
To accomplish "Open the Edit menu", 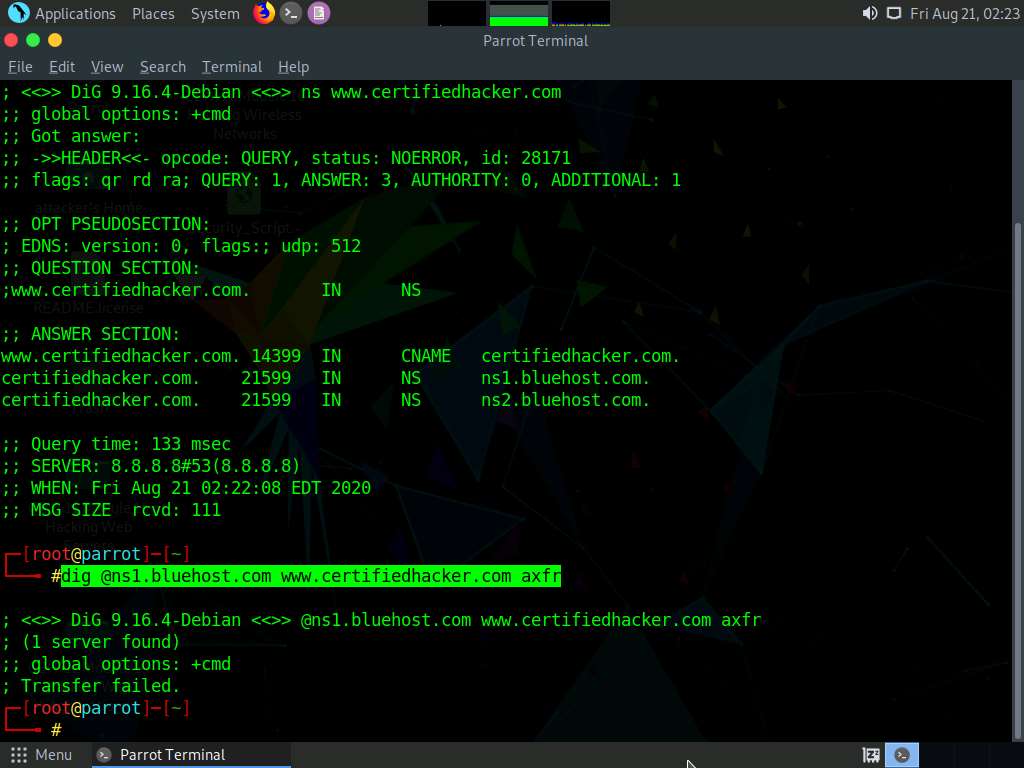I will coord(62,67).
